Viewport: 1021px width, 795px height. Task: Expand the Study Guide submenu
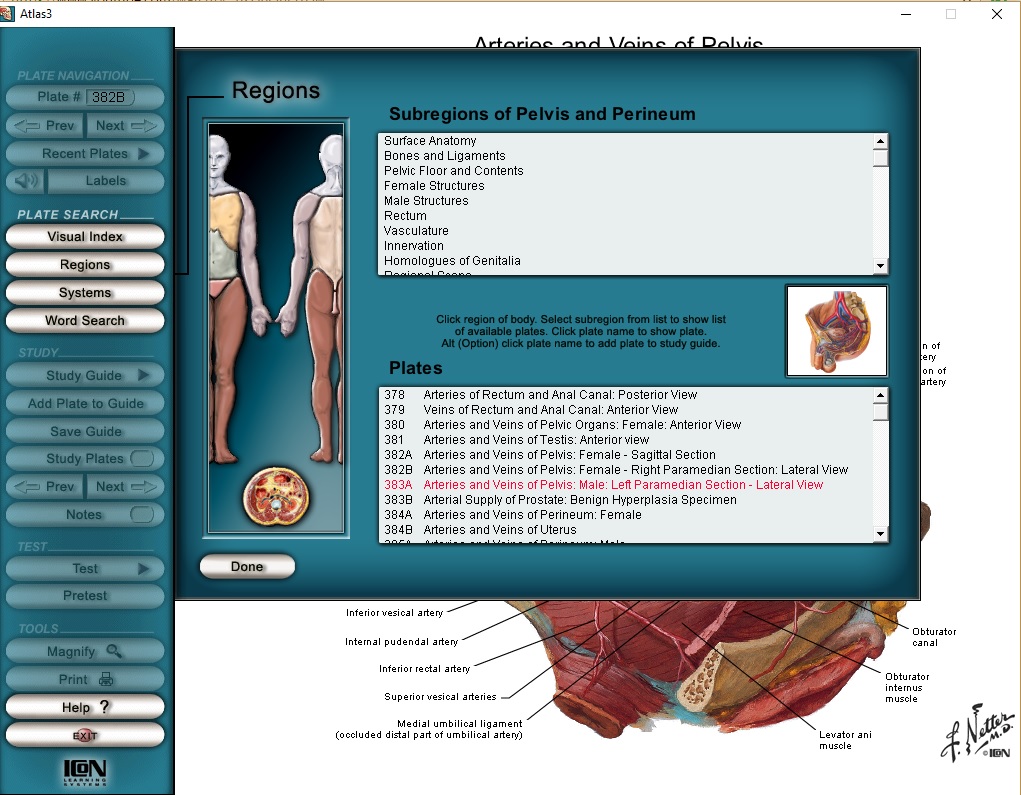85,375
